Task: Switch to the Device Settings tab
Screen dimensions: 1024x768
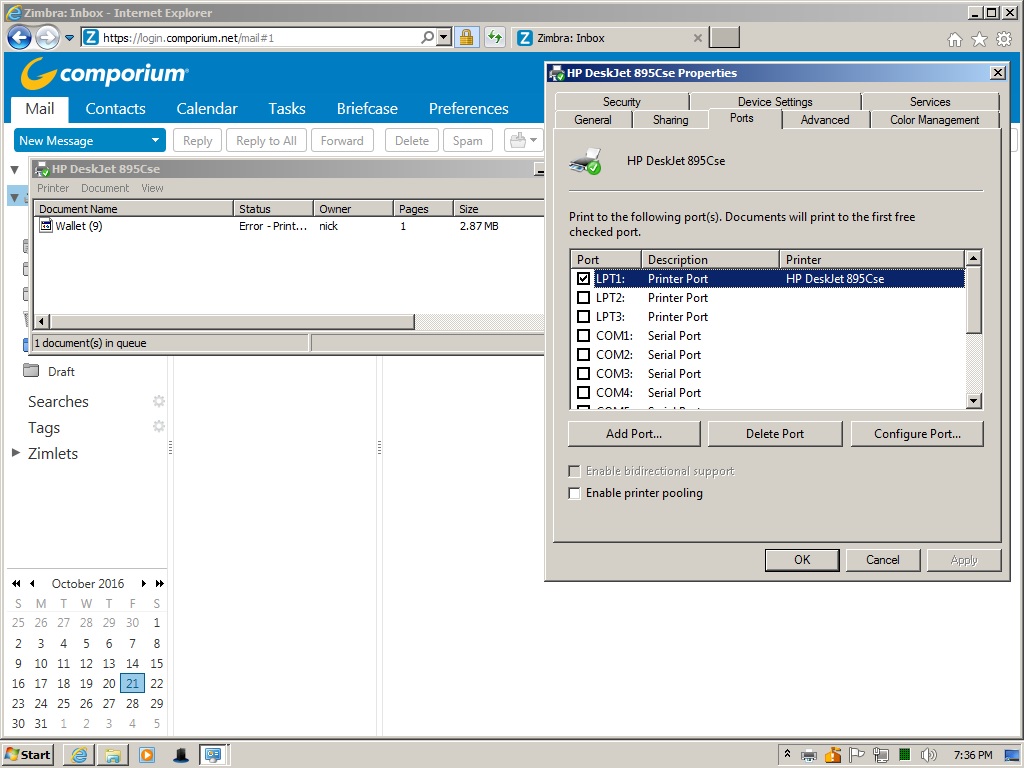Action: 775,101
